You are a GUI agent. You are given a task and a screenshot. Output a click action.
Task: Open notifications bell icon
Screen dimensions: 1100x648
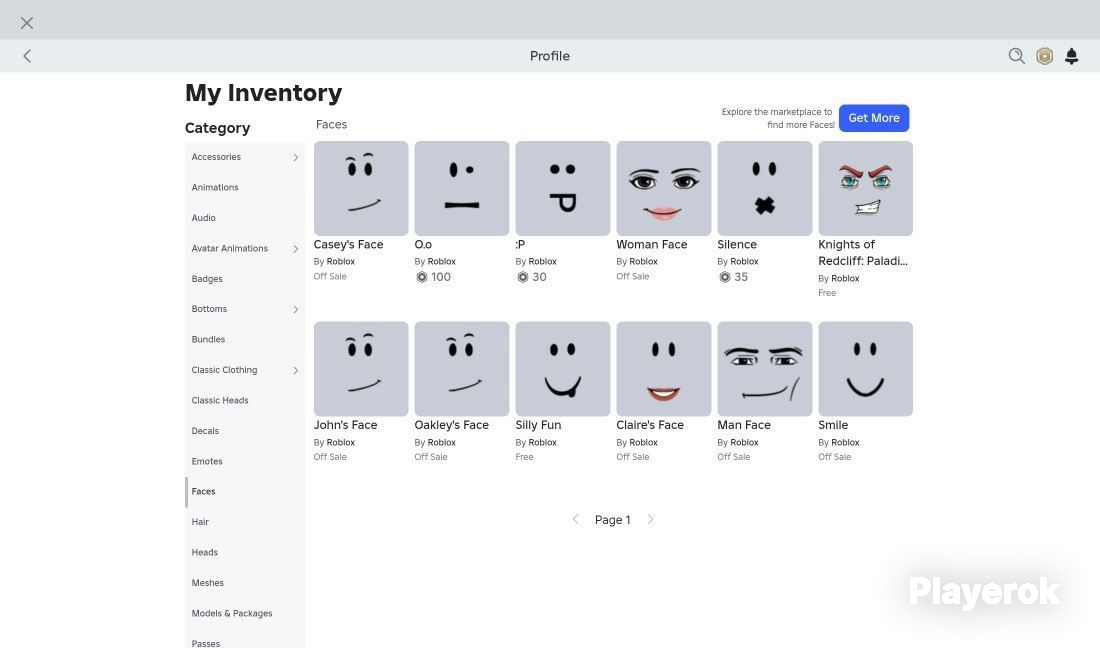(x=1071, y=56)
